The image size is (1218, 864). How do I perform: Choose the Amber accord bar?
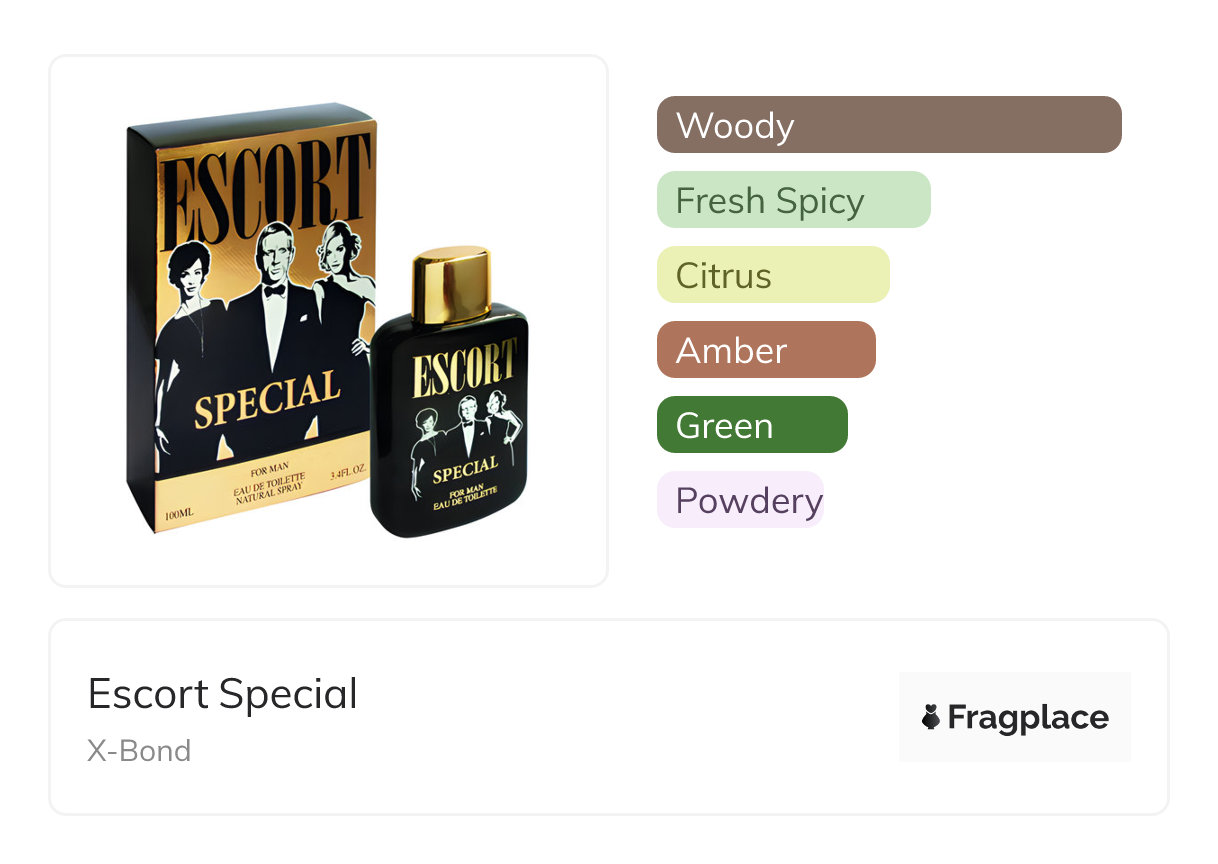point(765,350)
